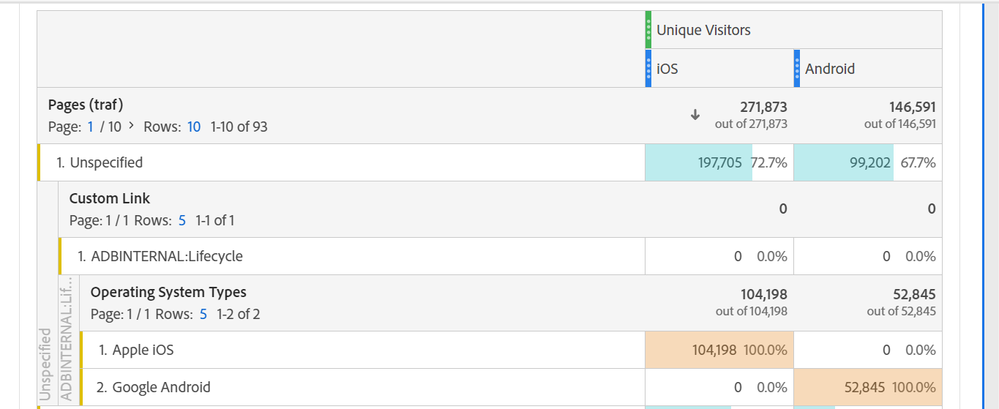Change Operating System Types rows count
This screenshot has width=999, height=409.
(203, 314)
